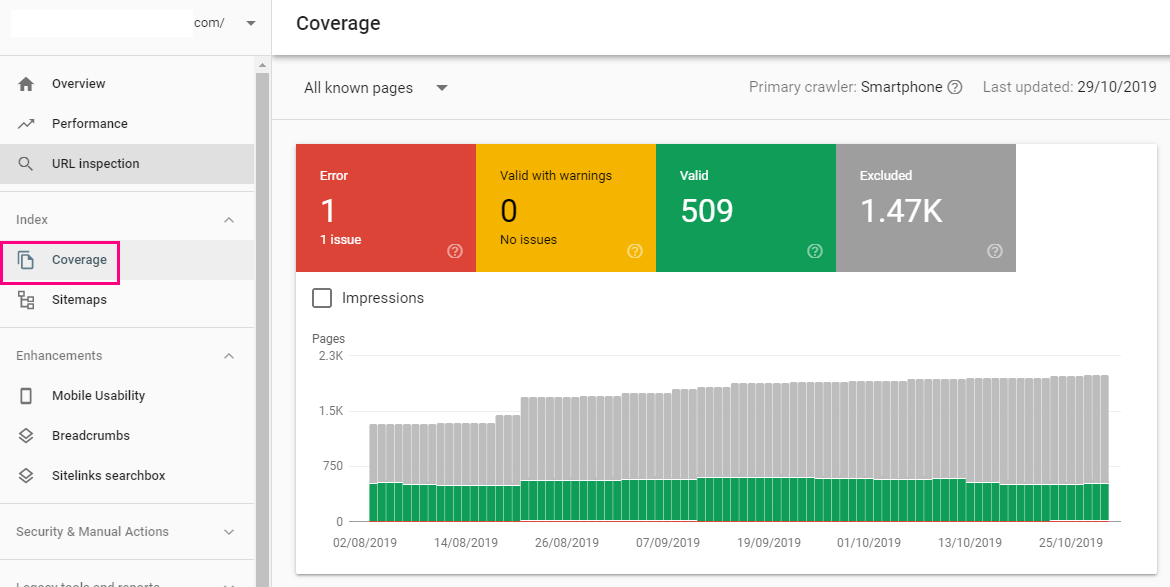Toggle the green Valid 509 card
This screenshot has height=587, width=1170.
point(745,208)
